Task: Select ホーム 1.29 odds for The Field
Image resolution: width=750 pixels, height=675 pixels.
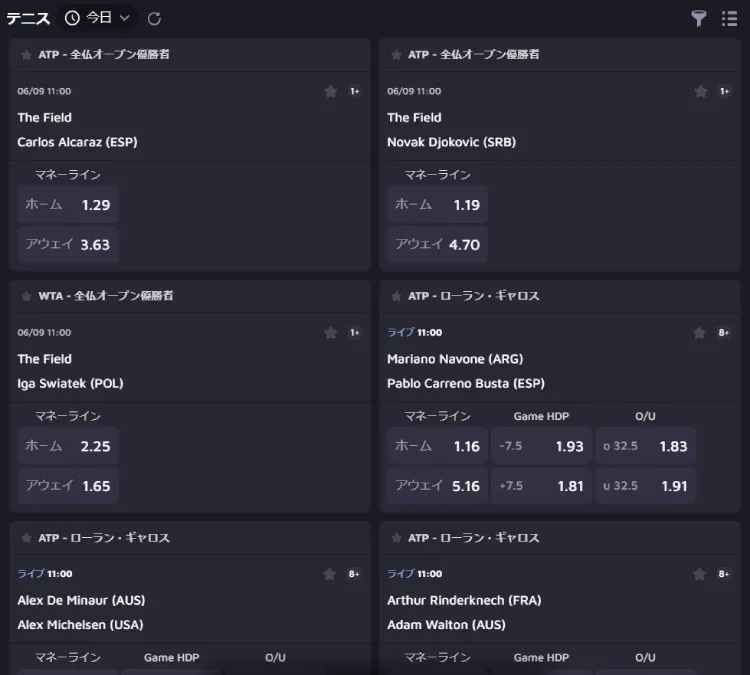Action: tap(68, 205)
